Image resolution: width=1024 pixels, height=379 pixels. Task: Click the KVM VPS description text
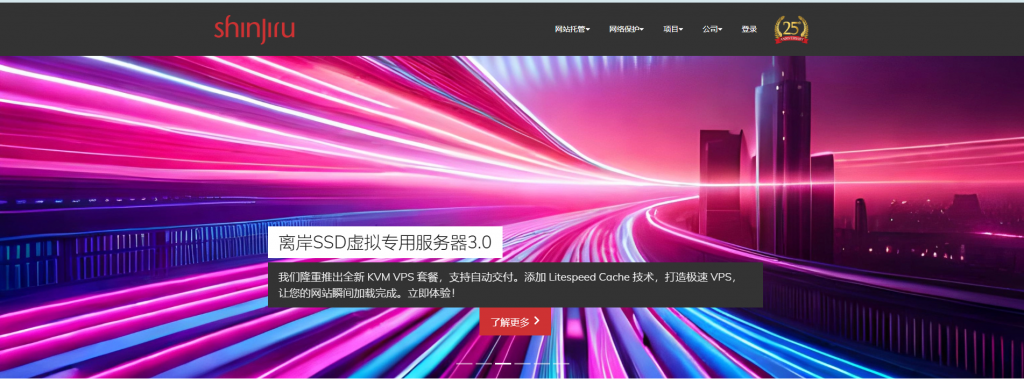515,285
